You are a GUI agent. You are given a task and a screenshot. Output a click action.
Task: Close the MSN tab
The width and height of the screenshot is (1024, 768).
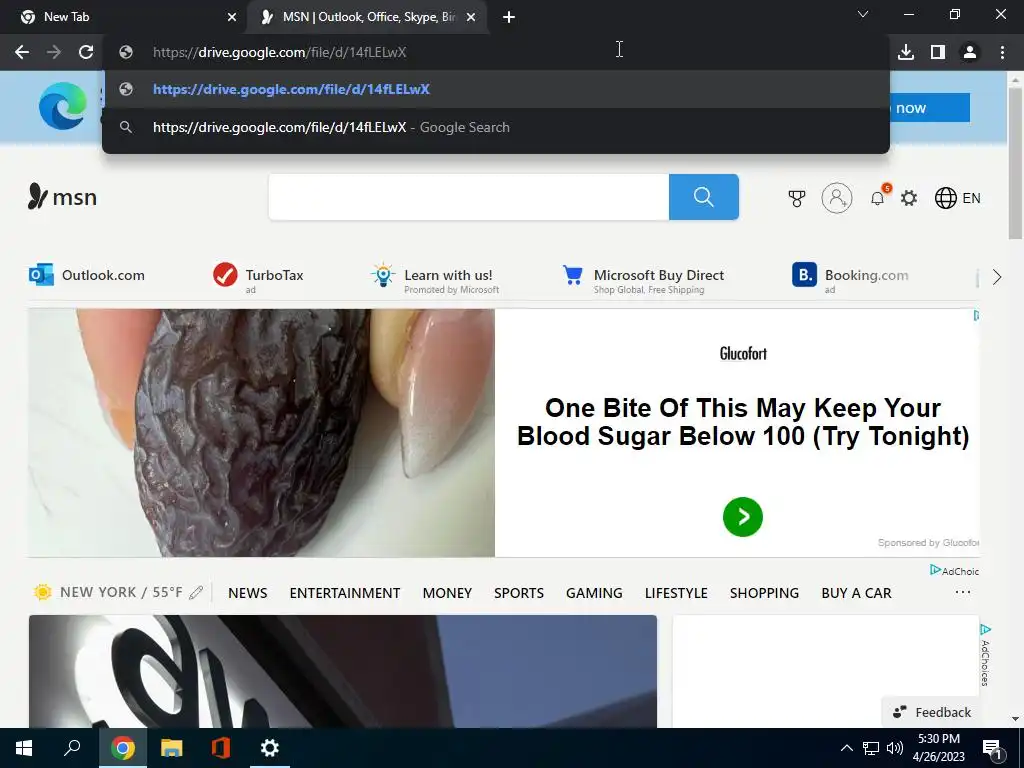click(471, 18)
